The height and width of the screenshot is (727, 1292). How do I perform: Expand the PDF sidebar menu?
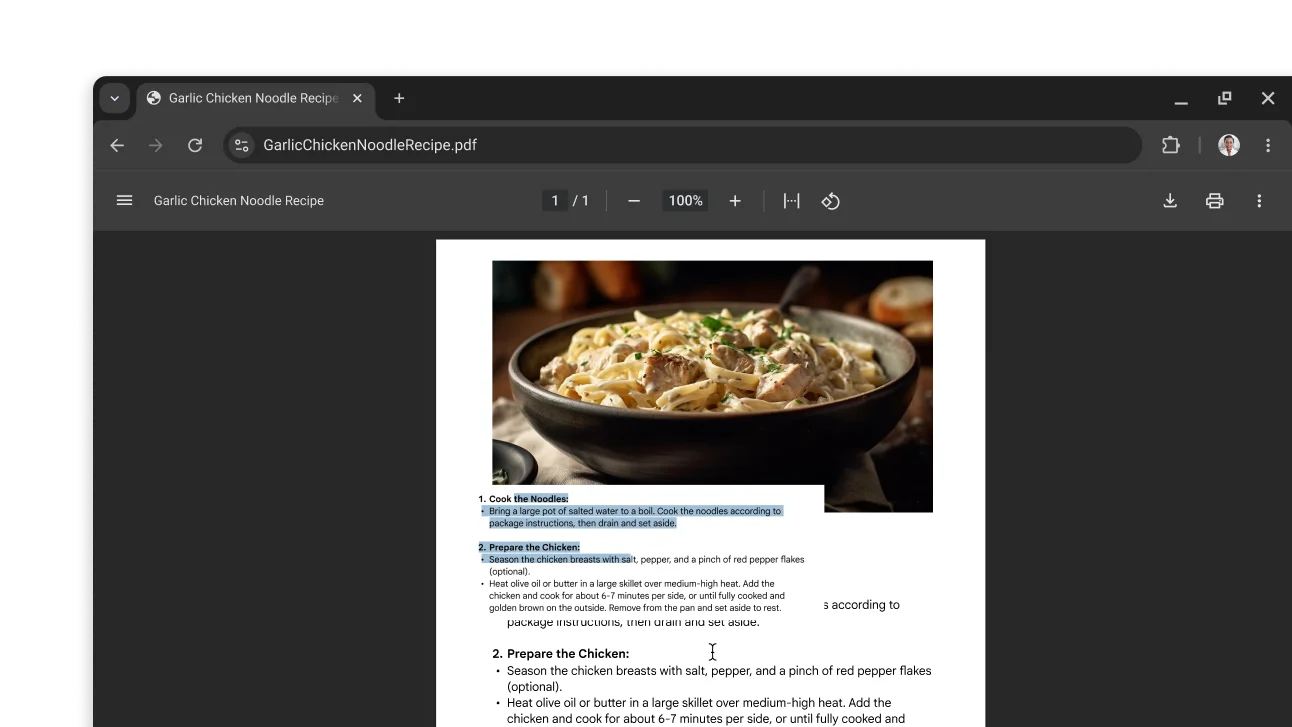[x=124, y=200]
